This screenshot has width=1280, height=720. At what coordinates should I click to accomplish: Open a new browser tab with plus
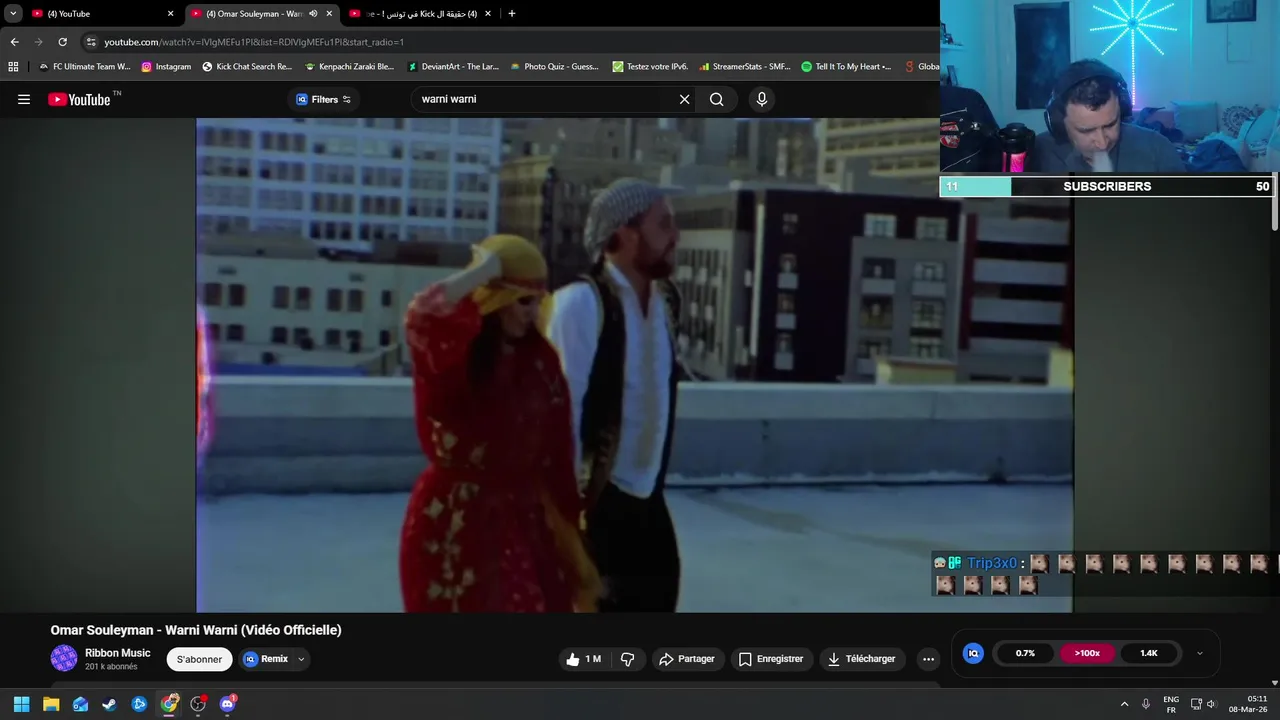coord(512,14)
